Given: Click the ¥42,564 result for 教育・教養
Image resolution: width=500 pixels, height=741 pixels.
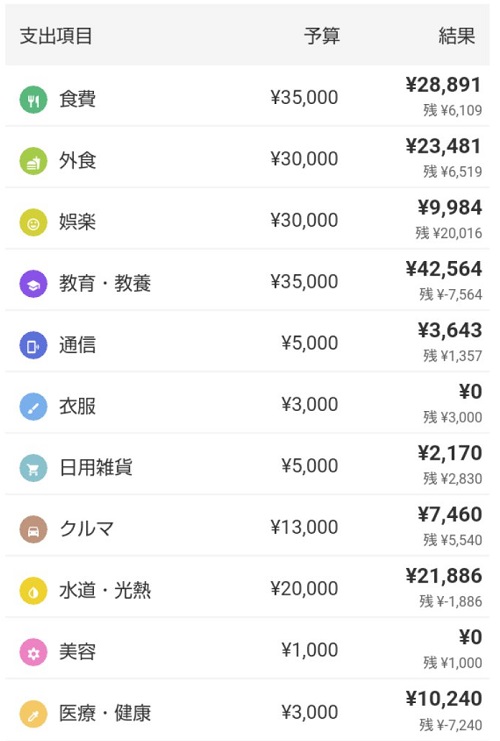Looking at the screenshot, I should 444,269.
